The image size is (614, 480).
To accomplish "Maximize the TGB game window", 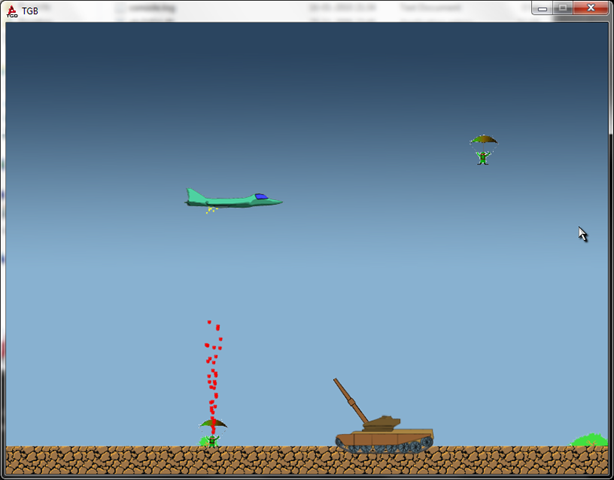I will tap(562, 8).
